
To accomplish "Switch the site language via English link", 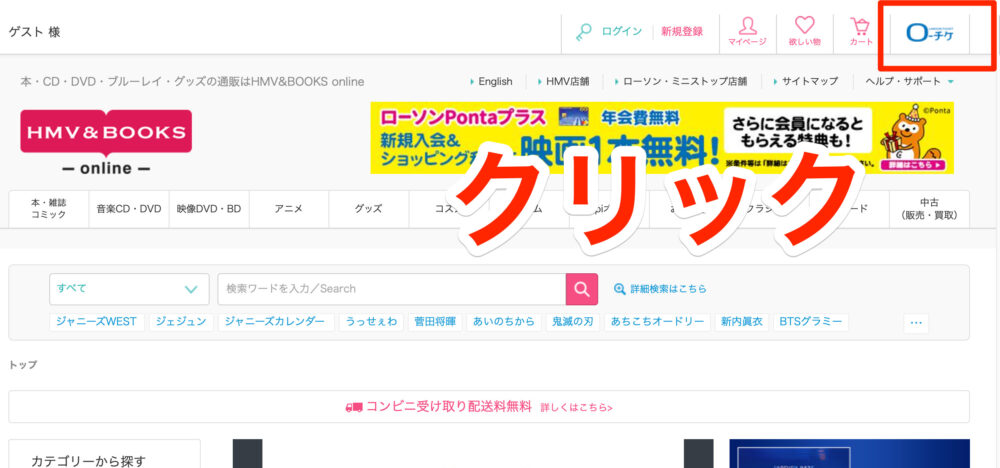I will click(x=495, y=82).
